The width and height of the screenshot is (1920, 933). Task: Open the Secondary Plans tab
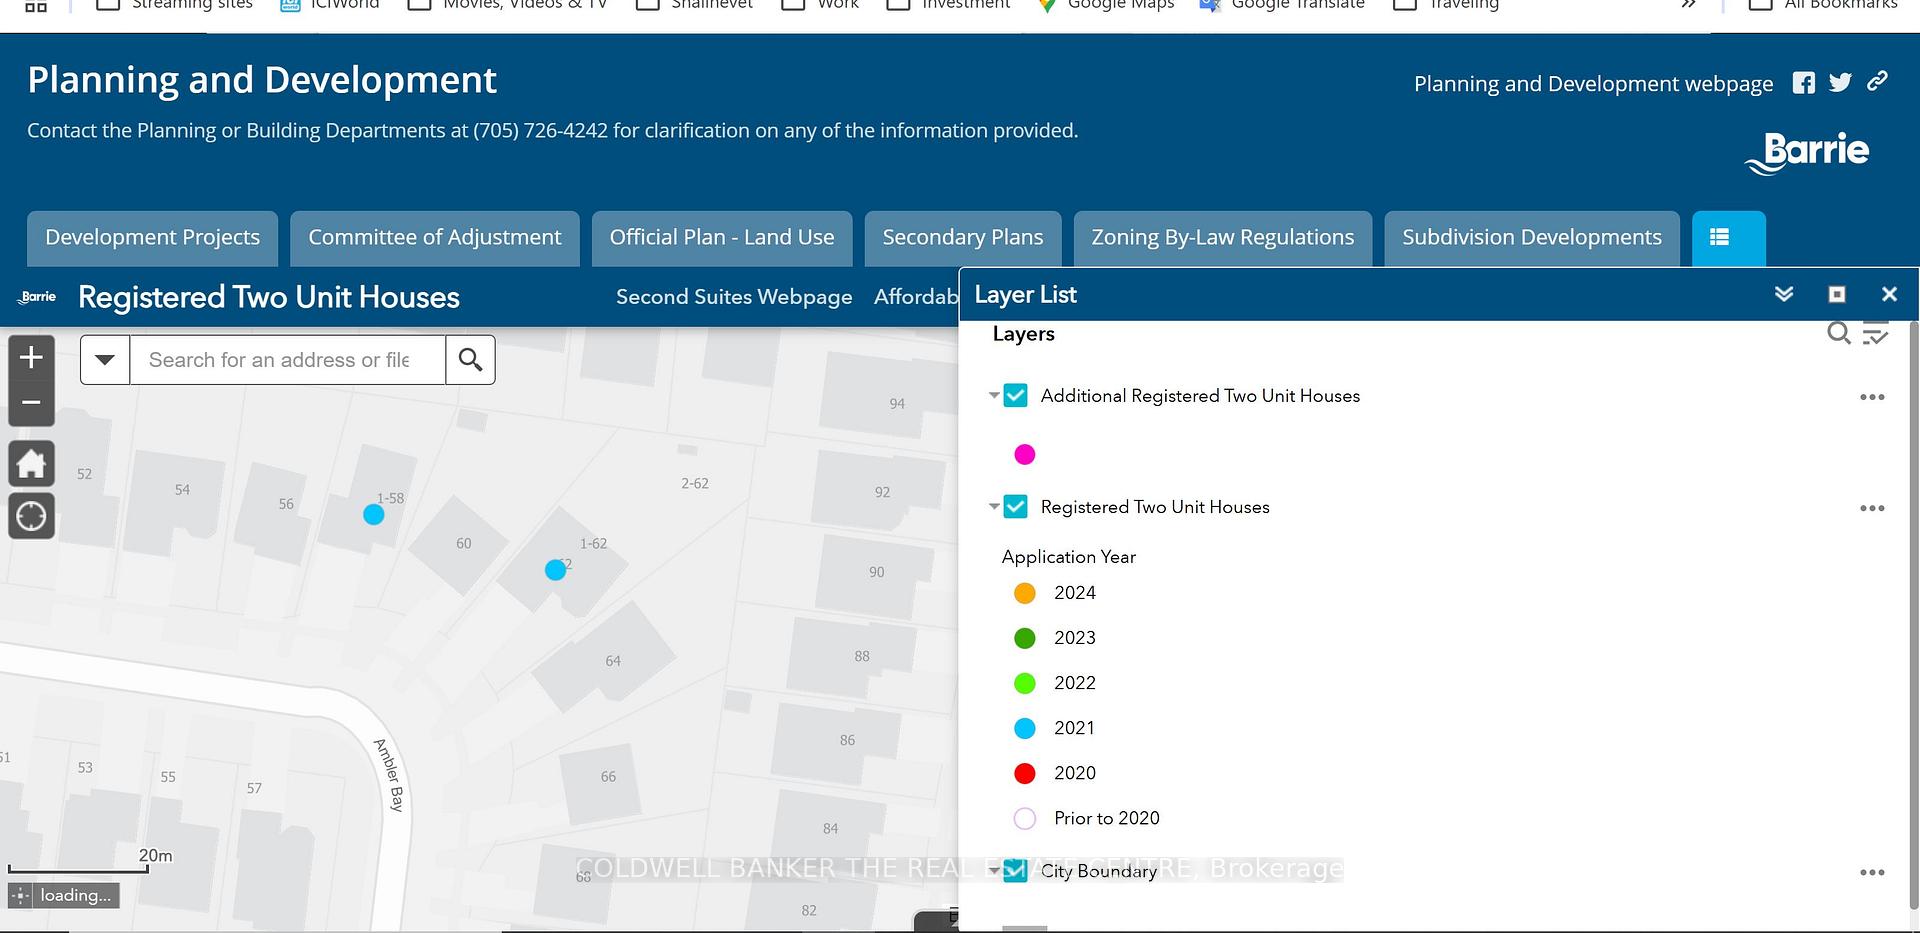tap(962, 238)
